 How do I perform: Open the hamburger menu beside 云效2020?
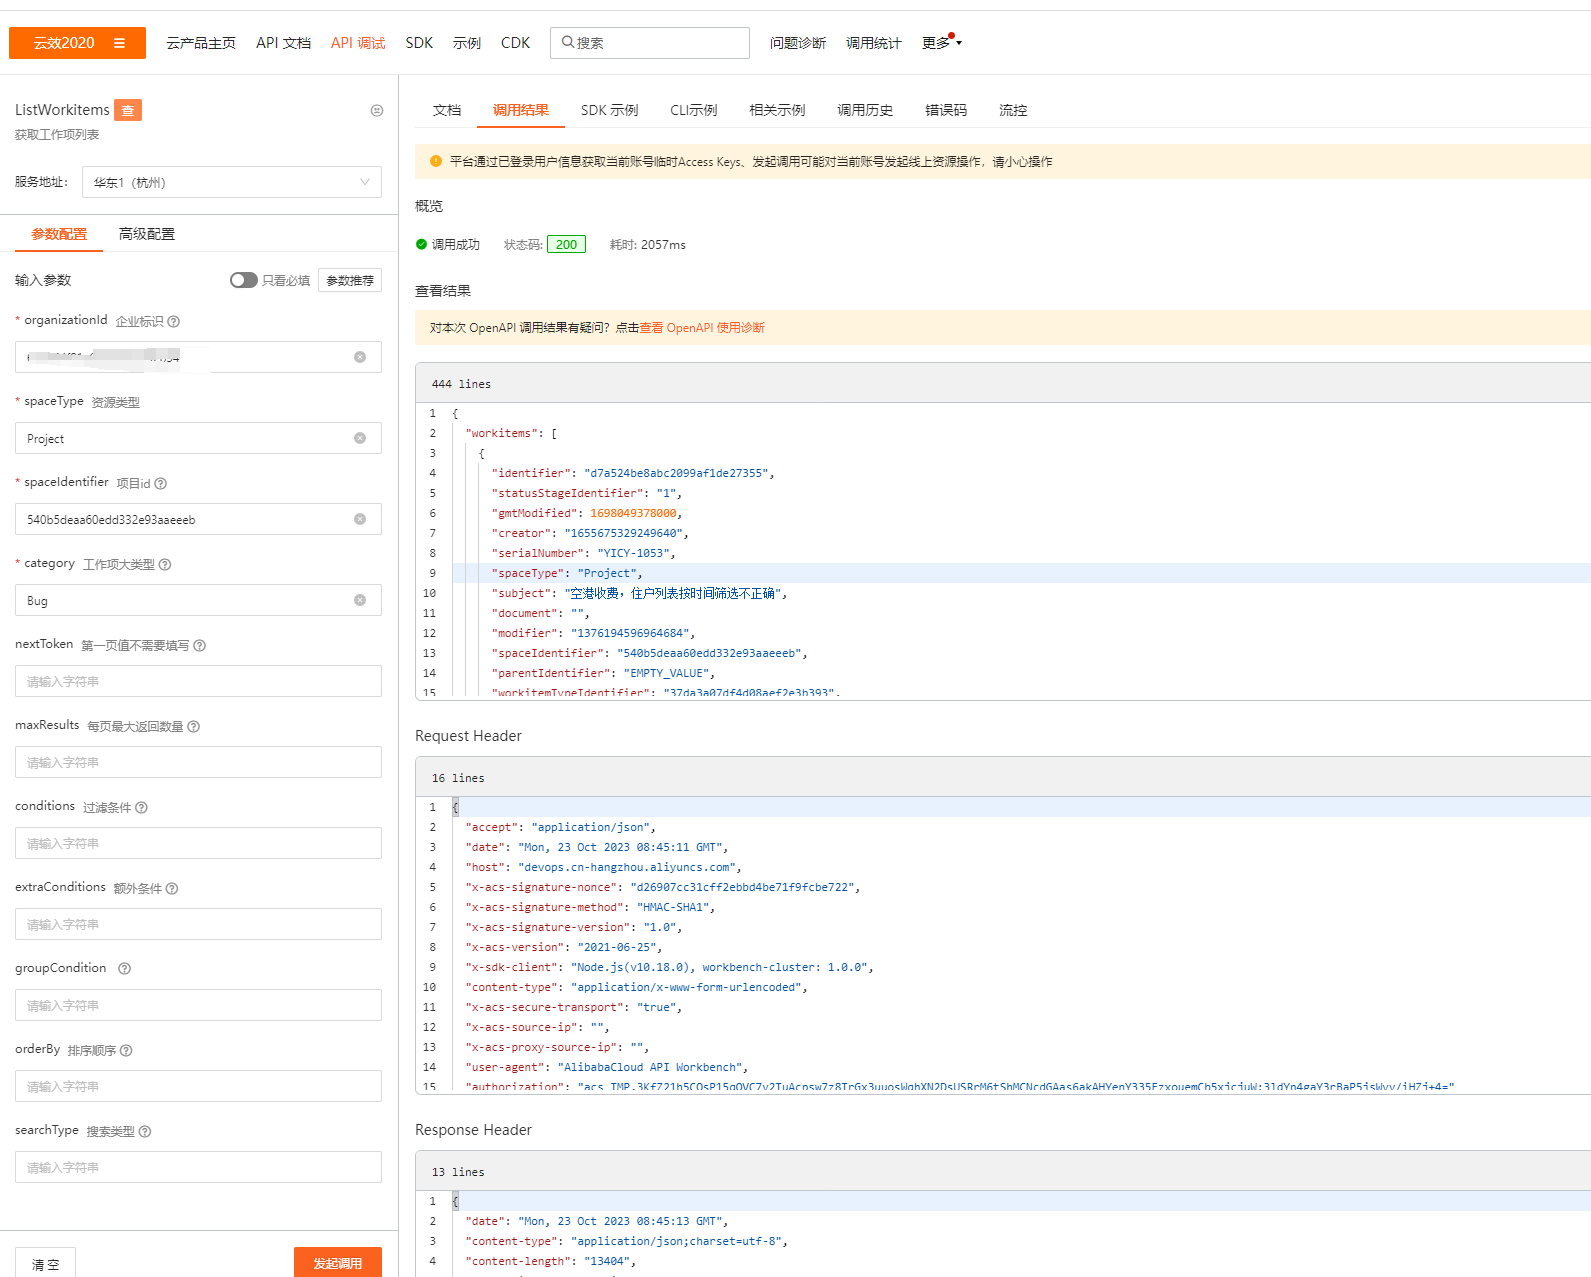pos(119,43)
